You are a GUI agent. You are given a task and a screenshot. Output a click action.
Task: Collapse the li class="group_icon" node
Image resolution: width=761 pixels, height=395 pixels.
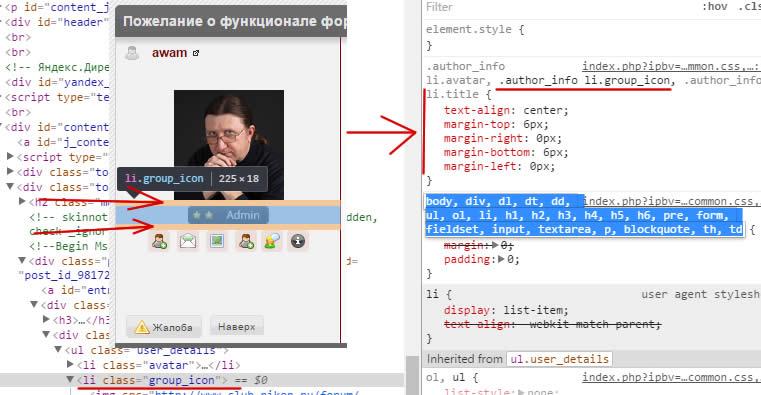(70, 379)
